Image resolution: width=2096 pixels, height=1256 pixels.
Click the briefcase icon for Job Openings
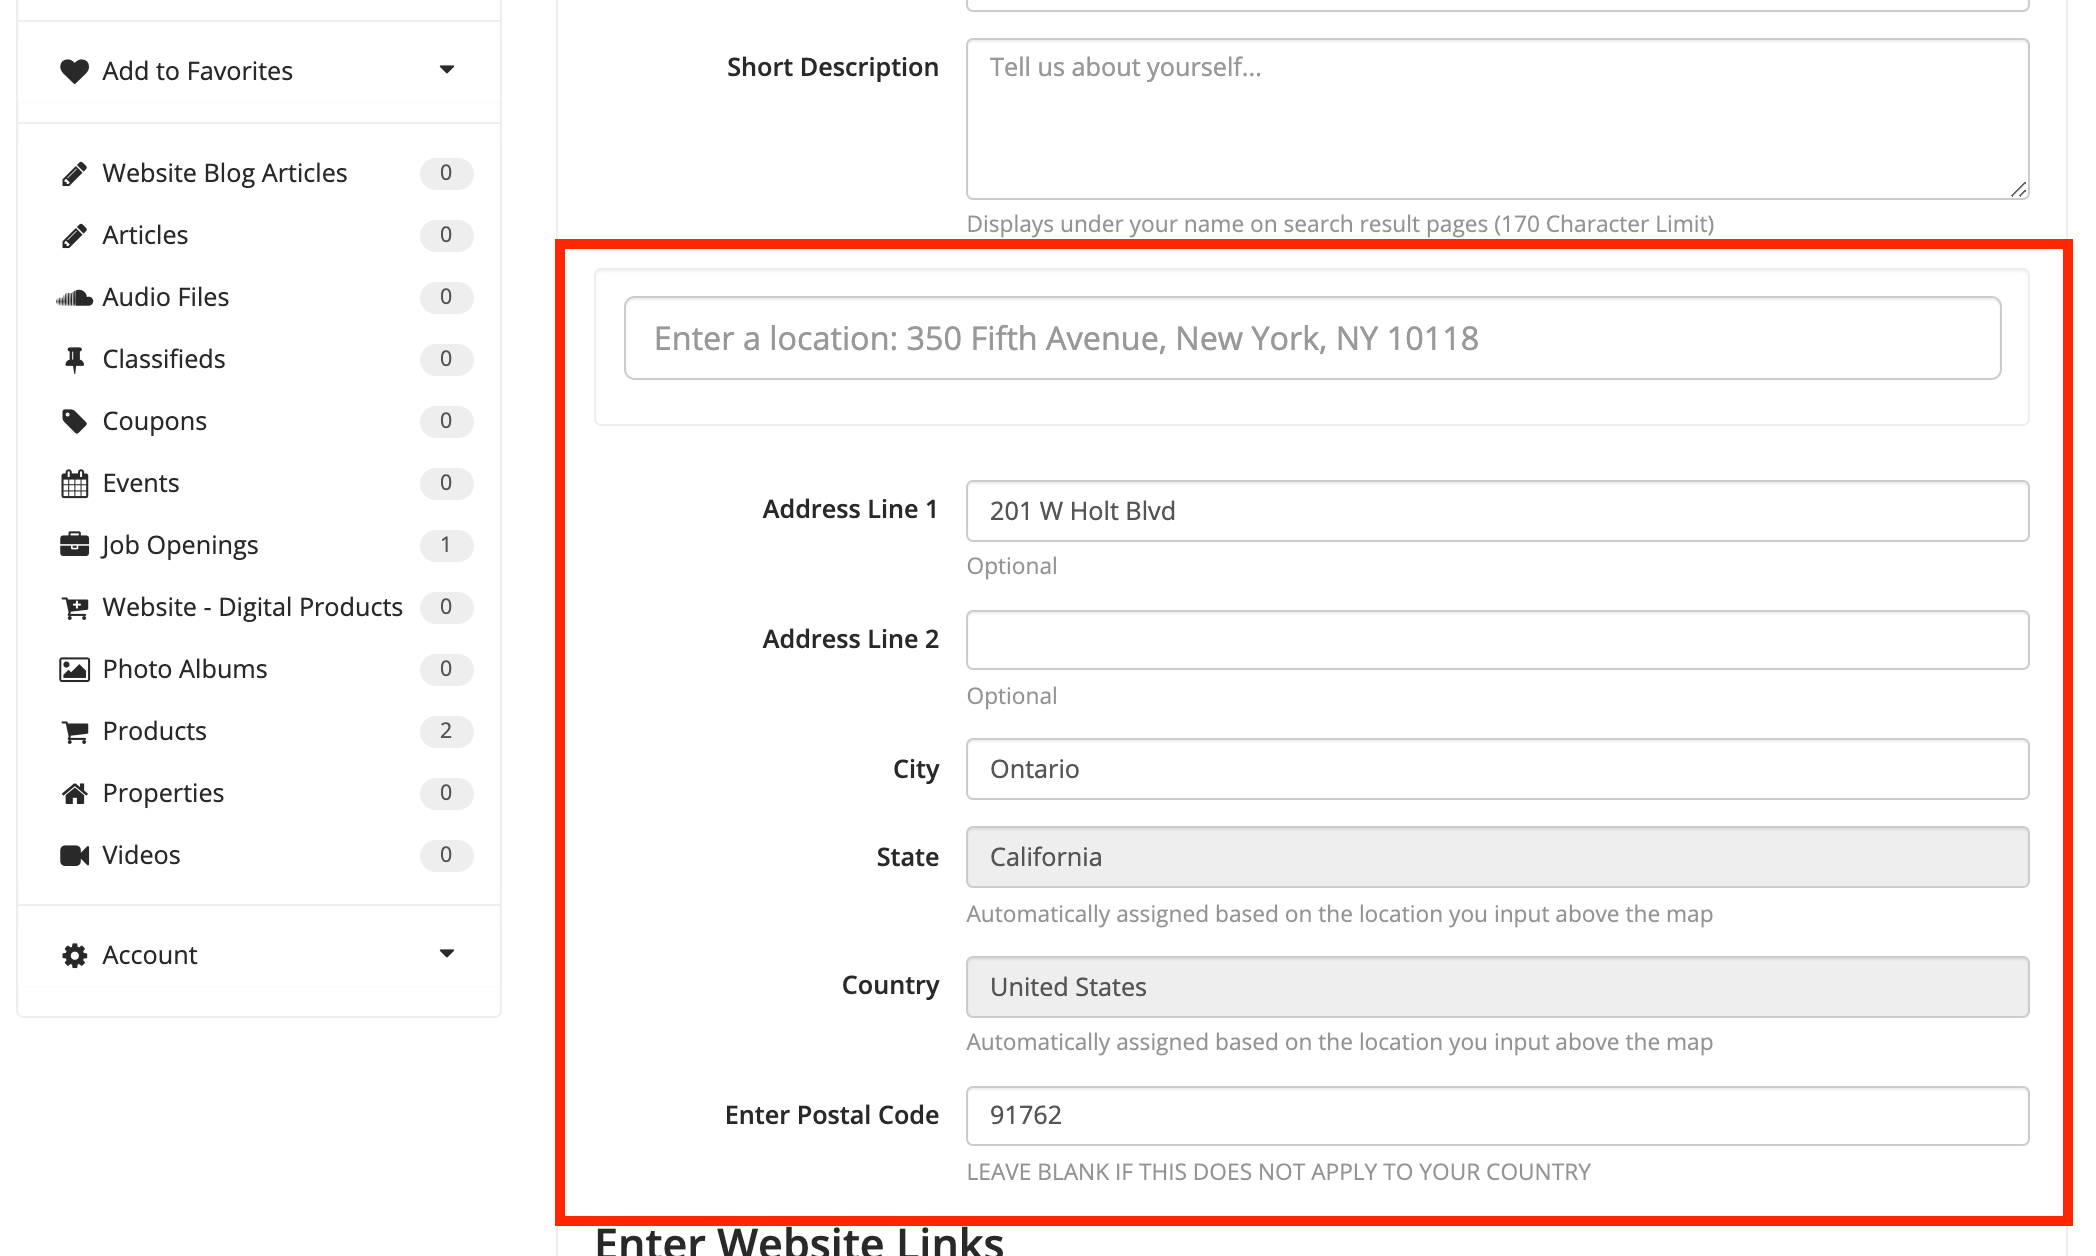[74, 545]
